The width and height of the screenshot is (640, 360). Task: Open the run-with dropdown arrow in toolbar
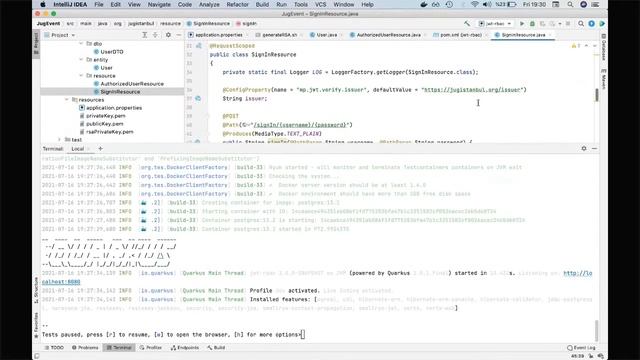point(560,24)
